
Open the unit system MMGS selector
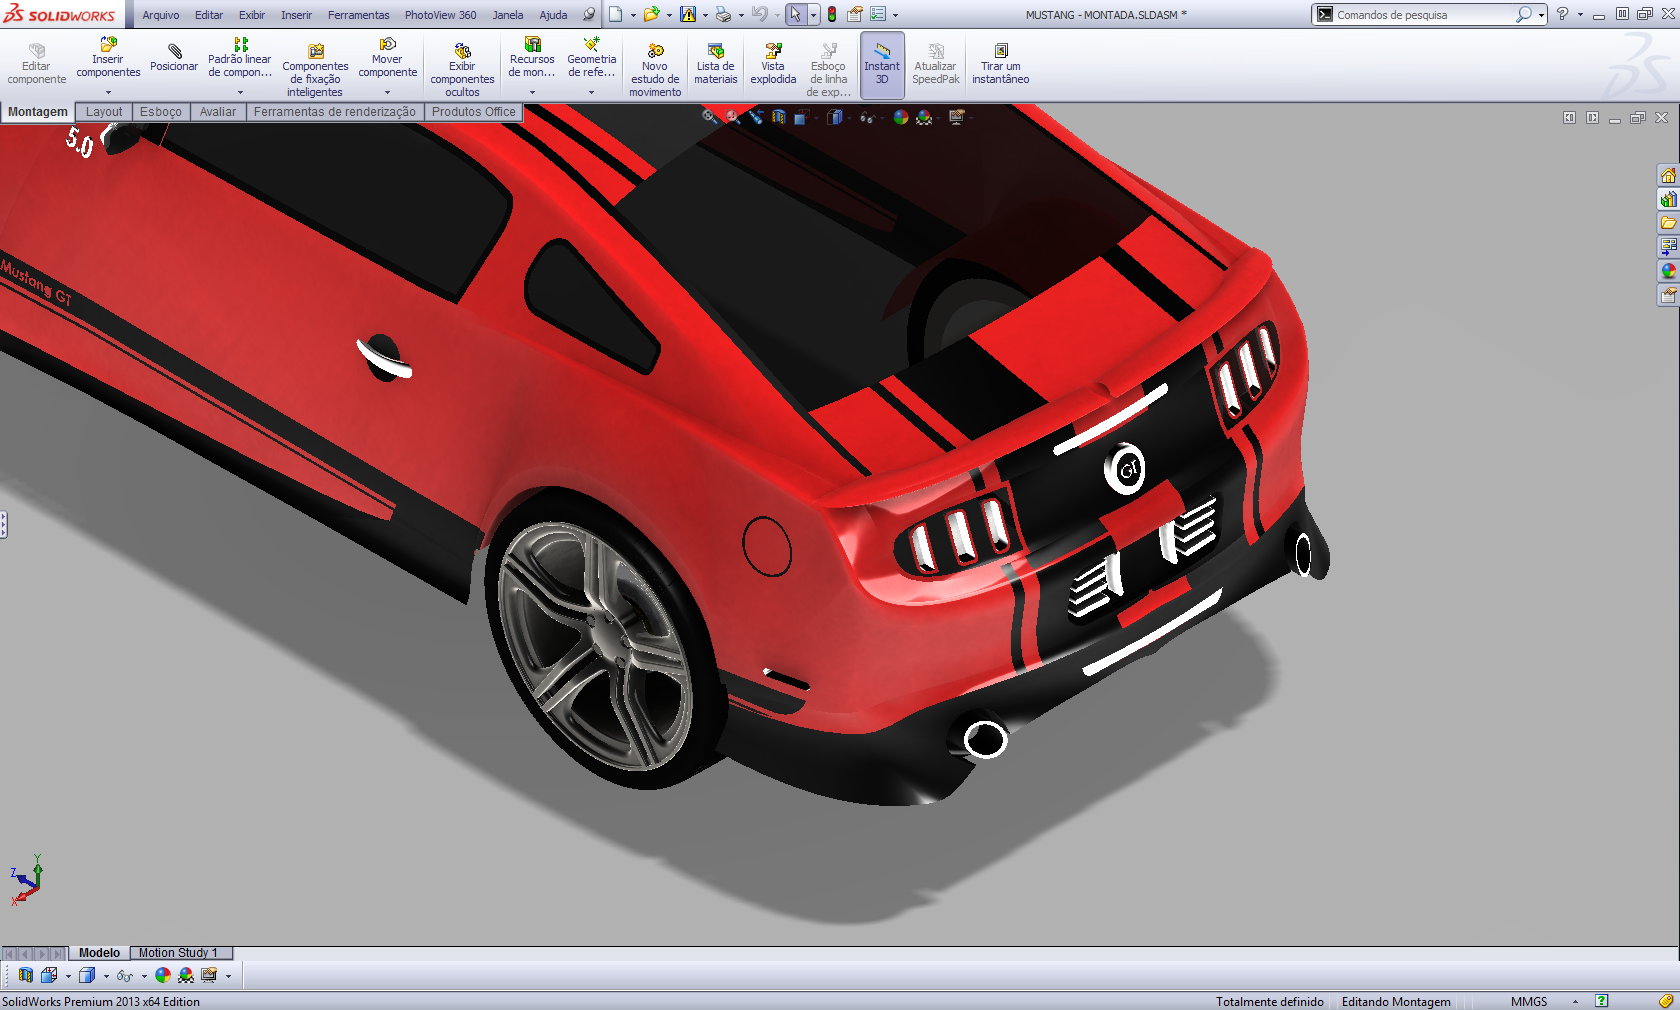1529,1001
